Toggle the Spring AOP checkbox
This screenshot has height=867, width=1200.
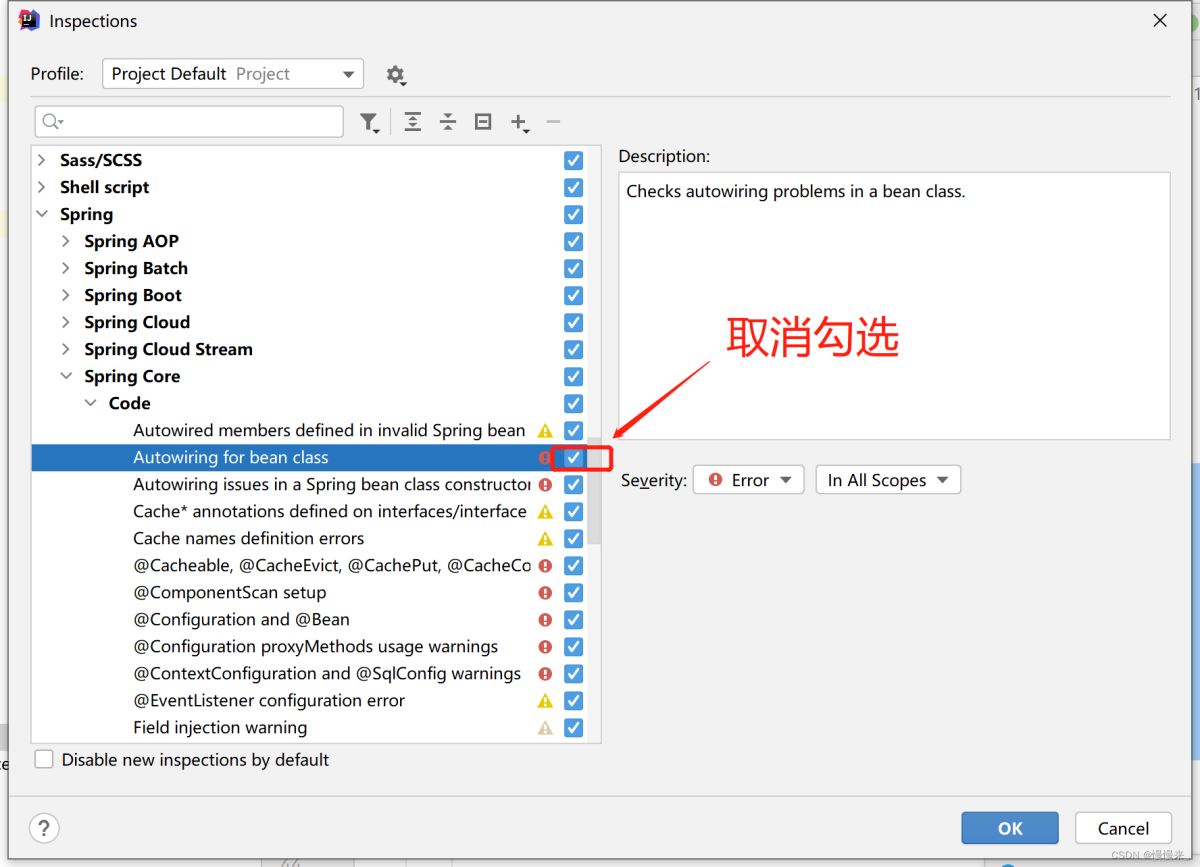(573, 241)
